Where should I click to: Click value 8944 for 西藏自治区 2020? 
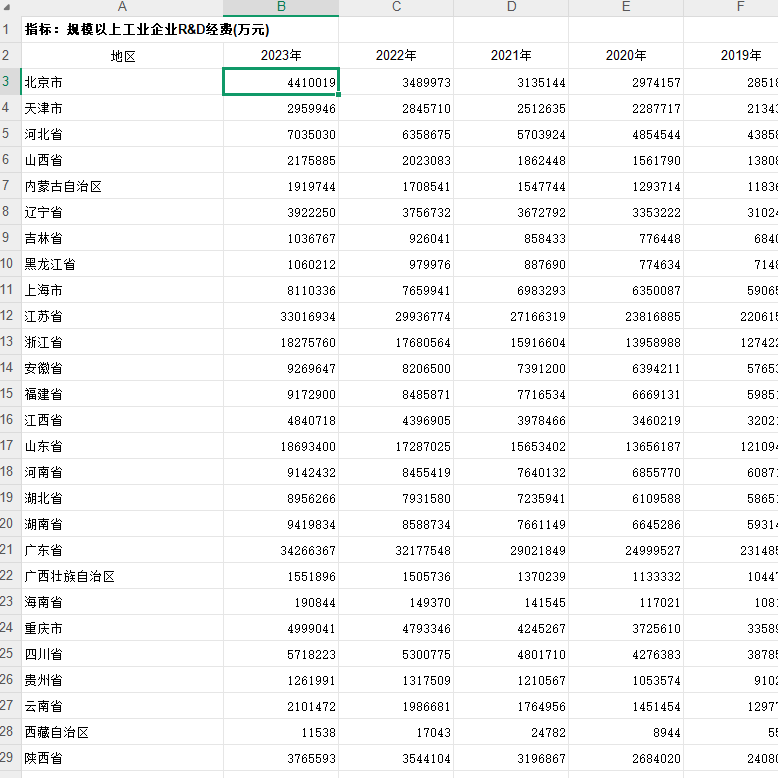(626, 732)
